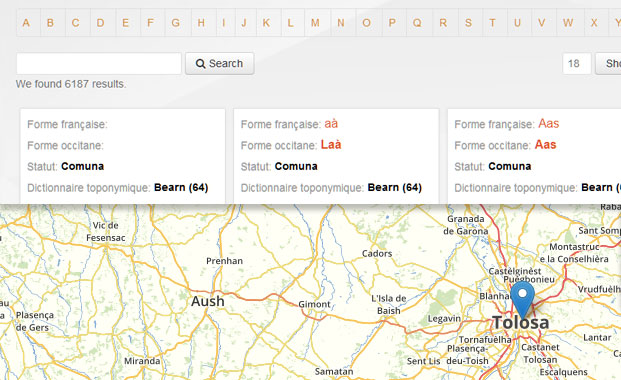The width and height of the screenshot is (621, 380).
Task: Choose letter J in alphabet filter
Action: [x=244, y=23]
